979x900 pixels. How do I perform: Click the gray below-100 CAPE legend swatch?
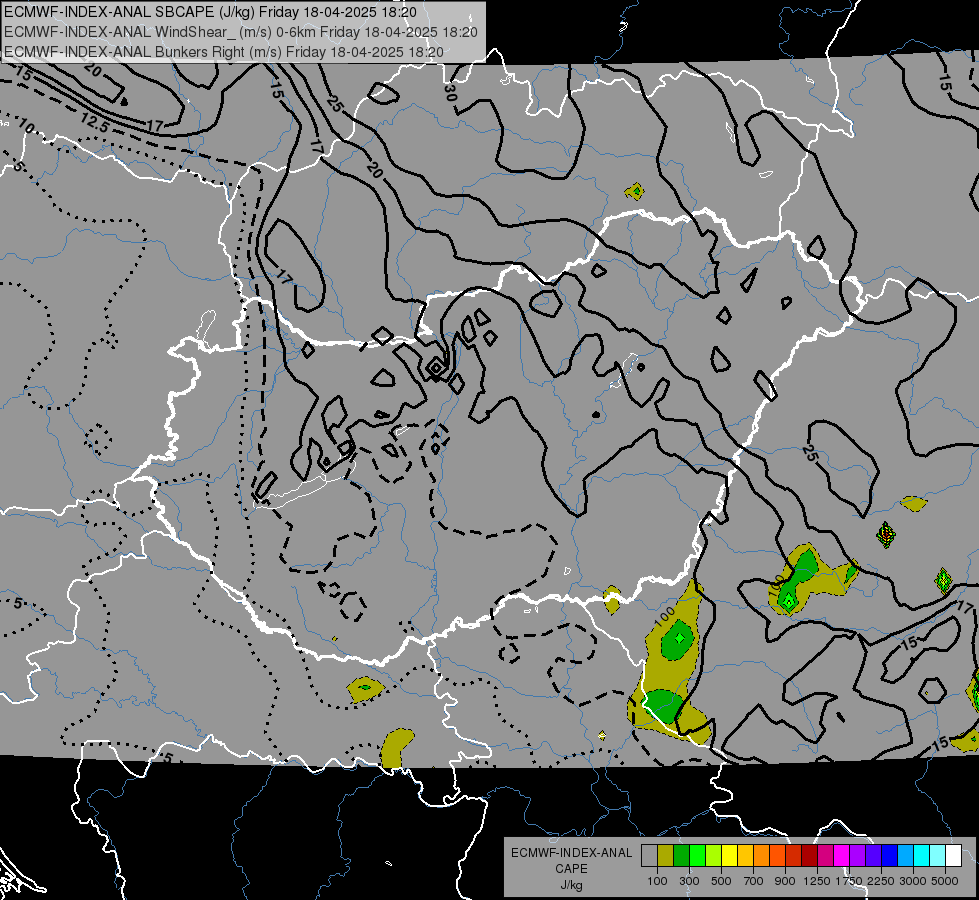(649, 856)
